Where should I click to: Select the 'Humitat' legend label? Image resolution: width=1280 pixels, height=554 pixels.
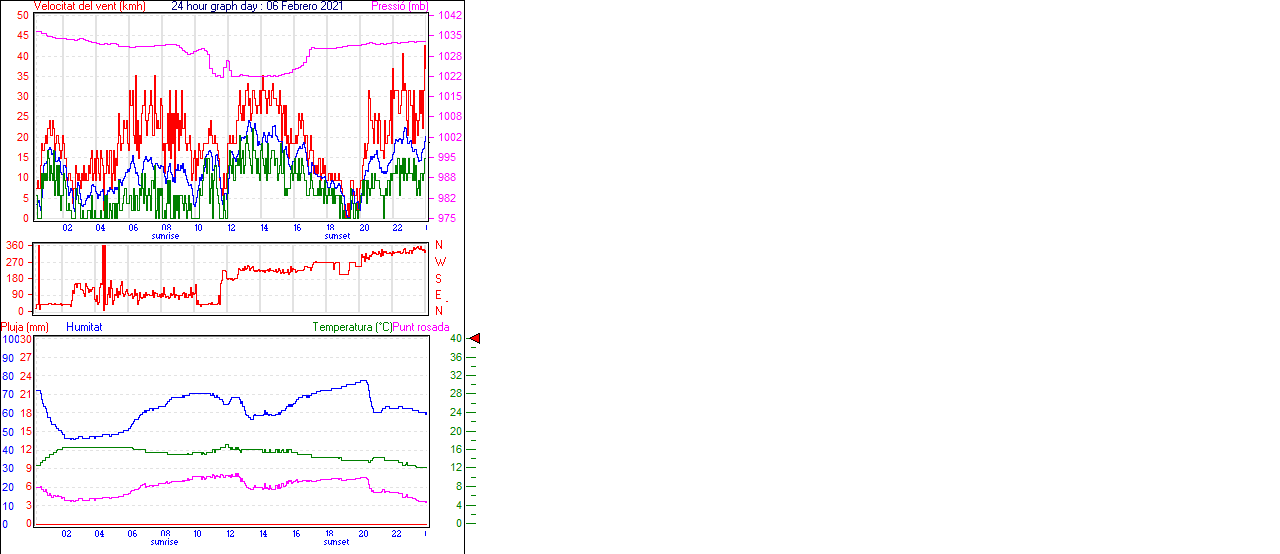pos(84,327)
